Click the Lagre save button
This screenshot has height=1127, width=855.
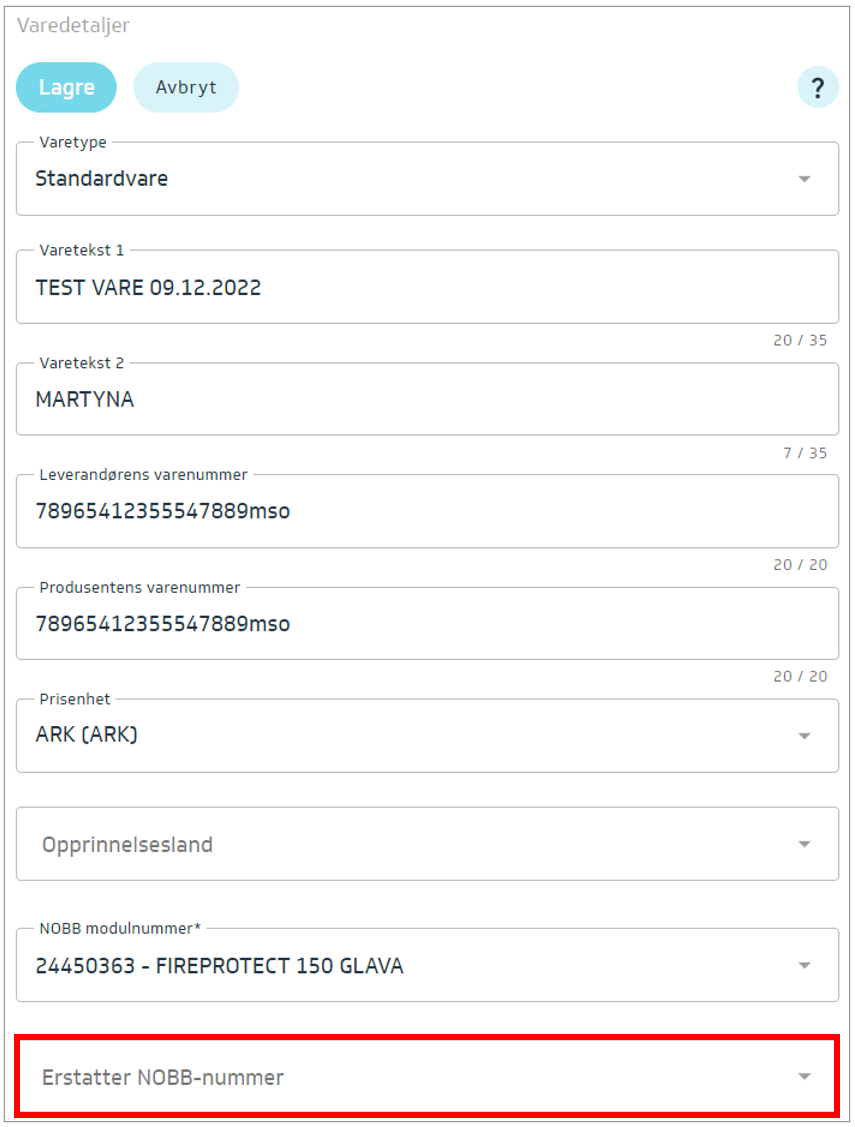point(66,88)
